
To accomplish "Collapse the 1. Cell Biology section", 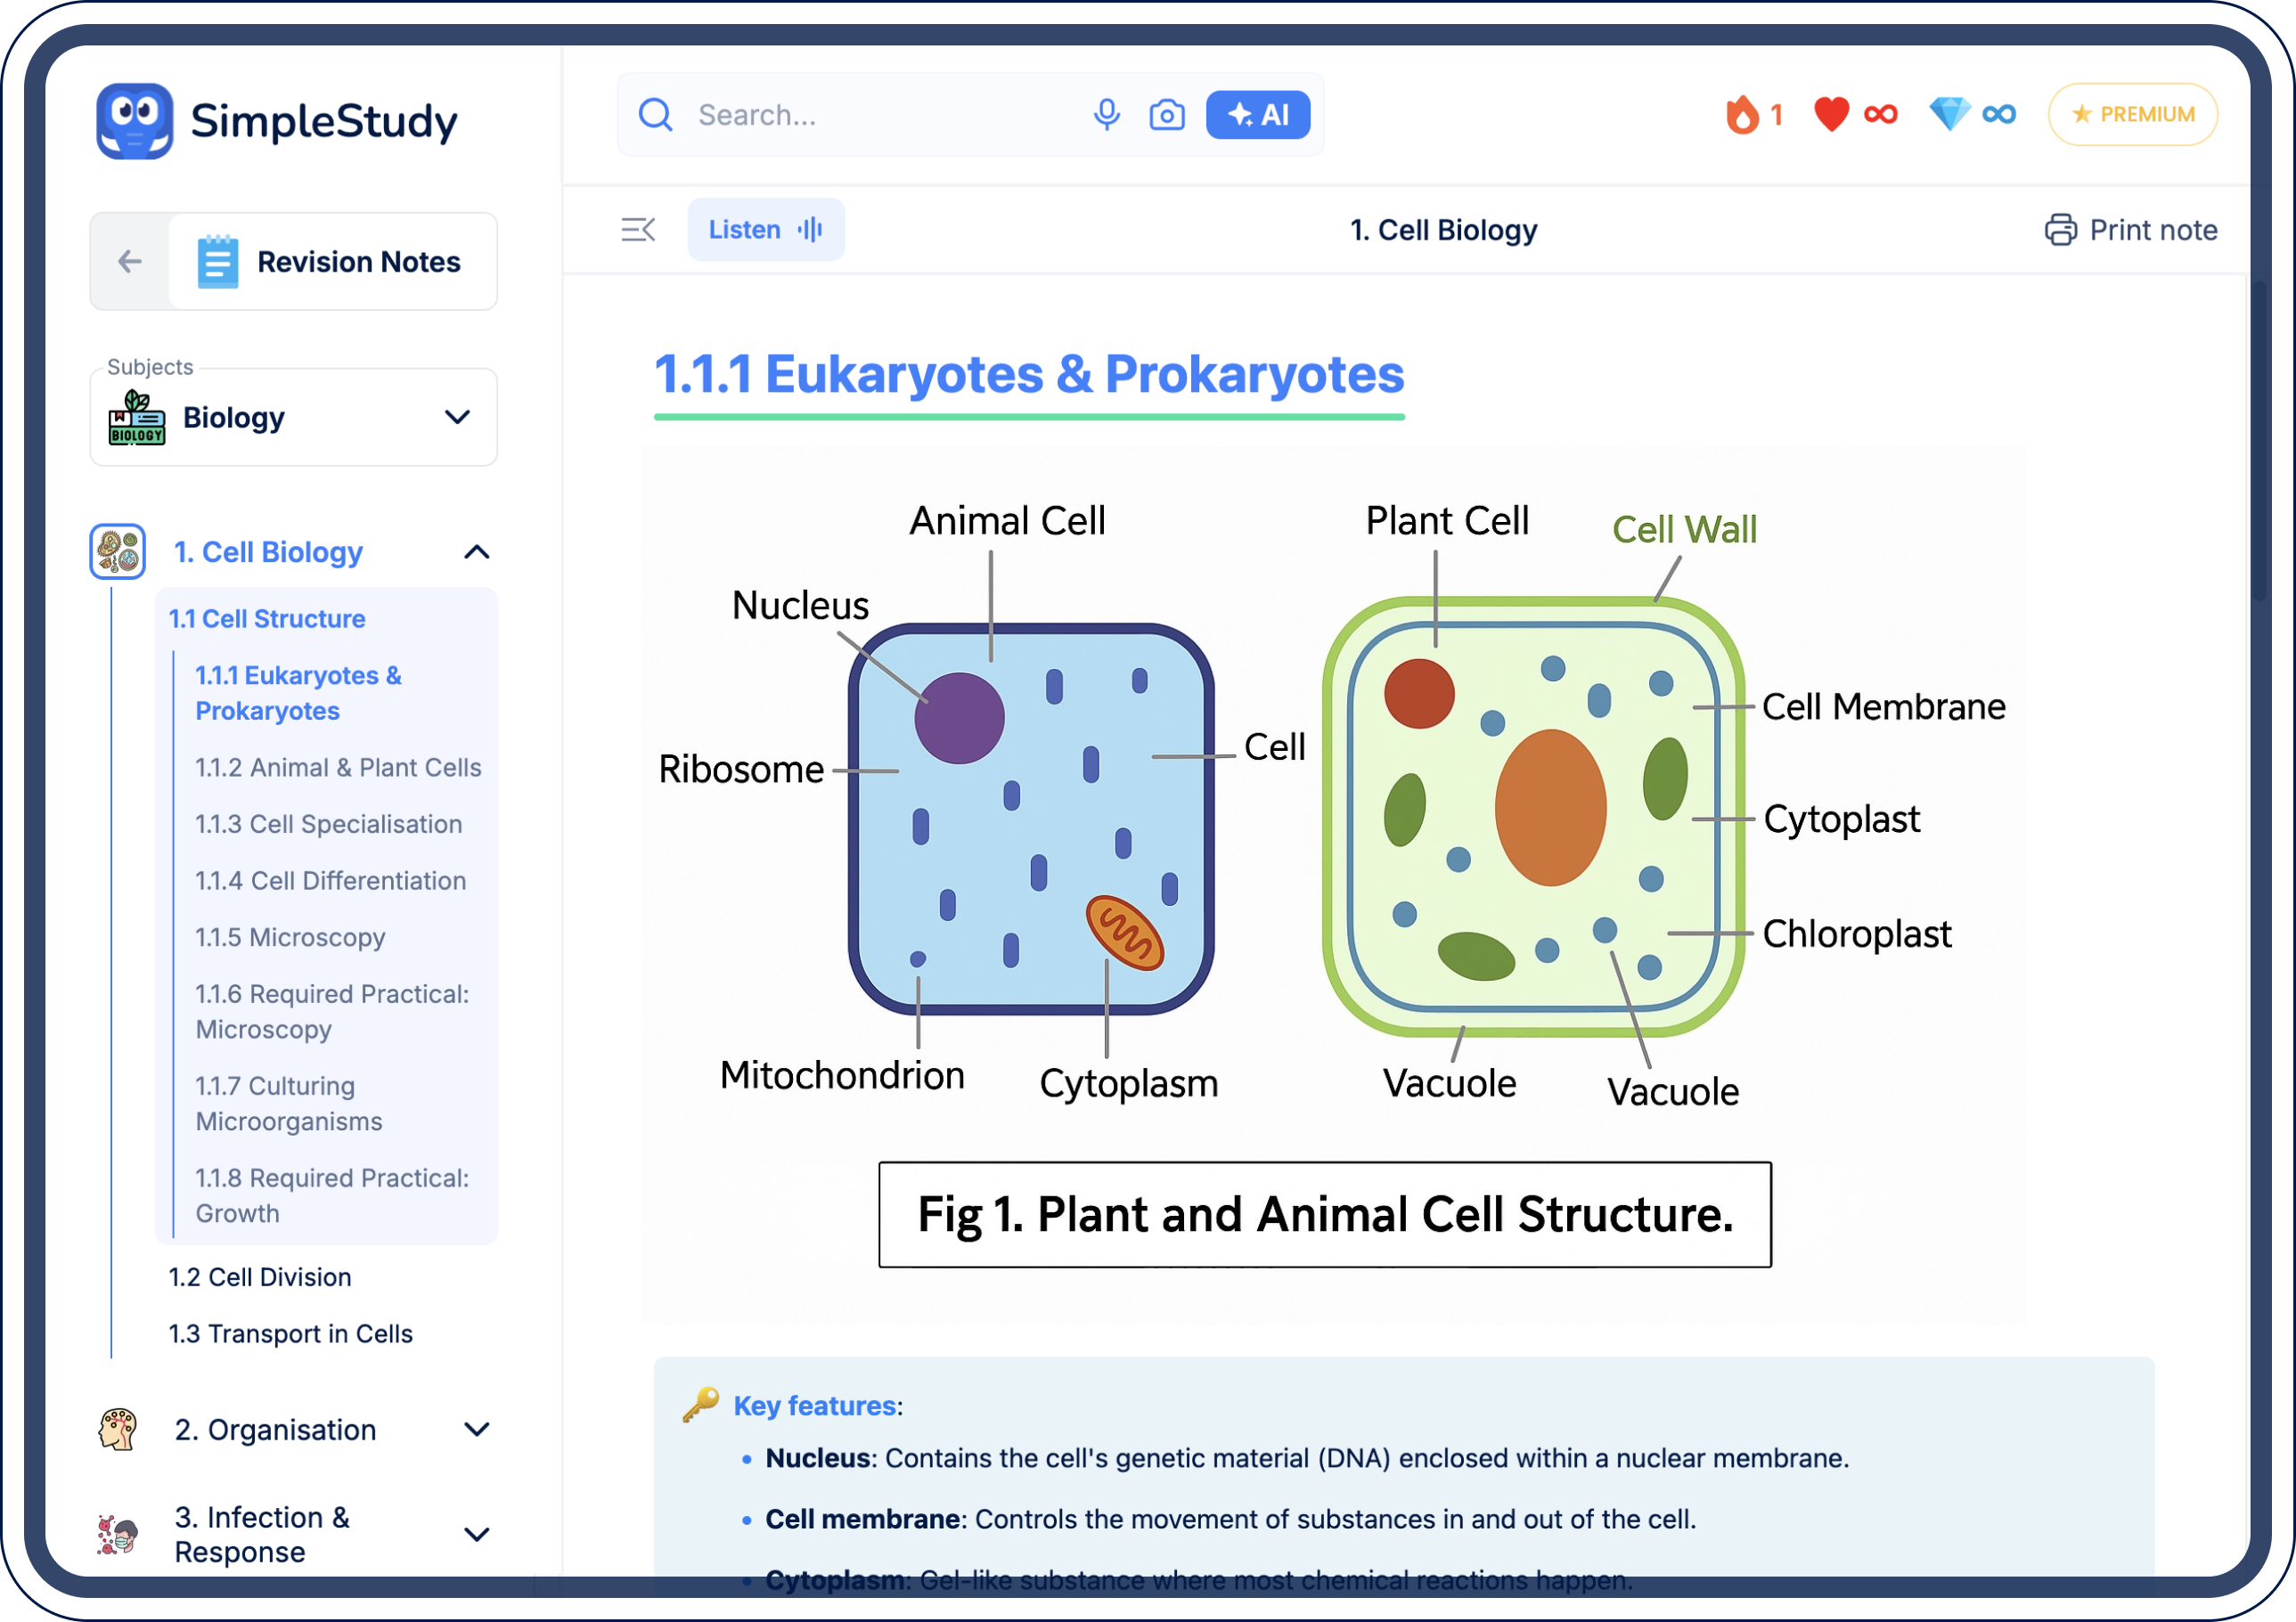I will pos(476,552).
